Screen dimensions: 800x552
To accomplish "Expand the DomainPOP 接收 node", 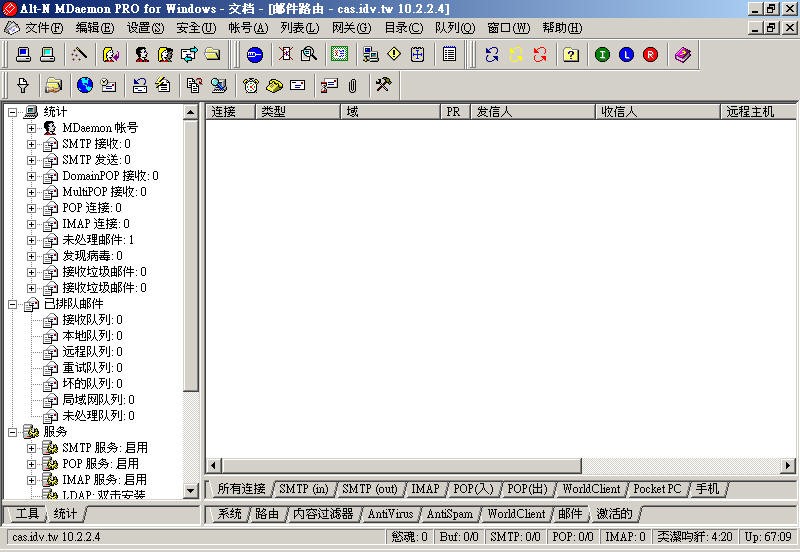I will tap(32, 177).
